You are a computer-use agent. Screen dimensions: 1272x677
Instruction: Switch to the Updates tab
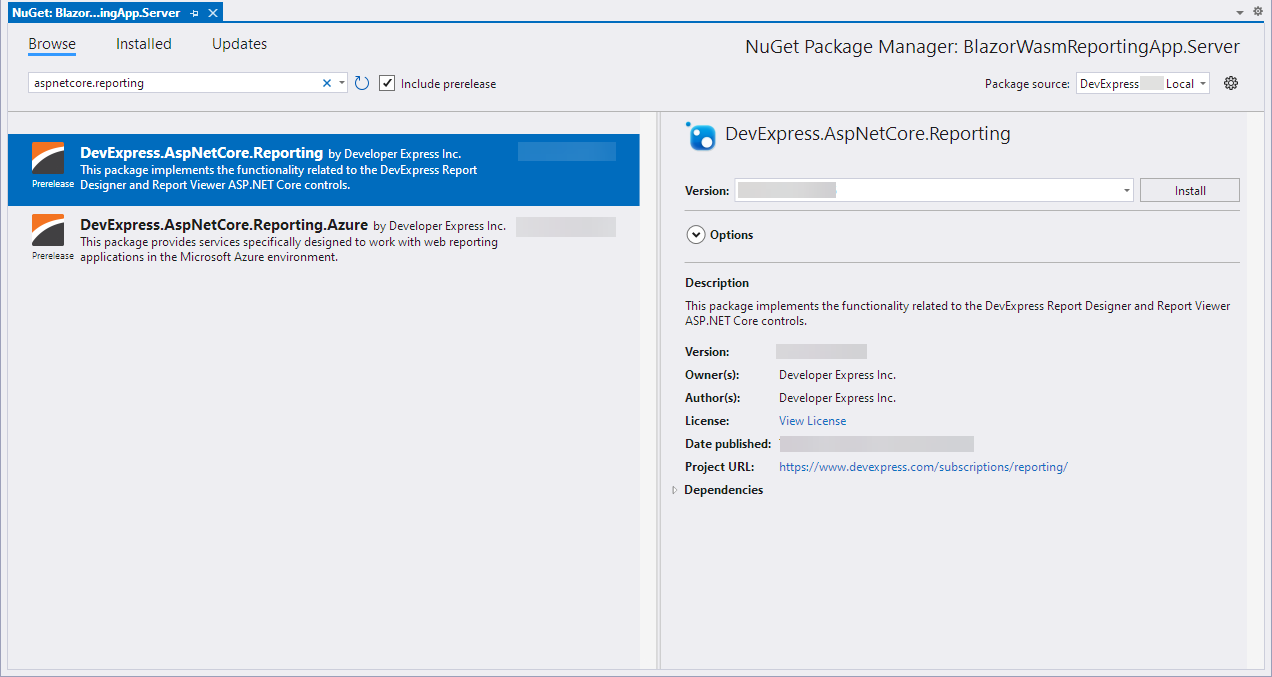239,44
